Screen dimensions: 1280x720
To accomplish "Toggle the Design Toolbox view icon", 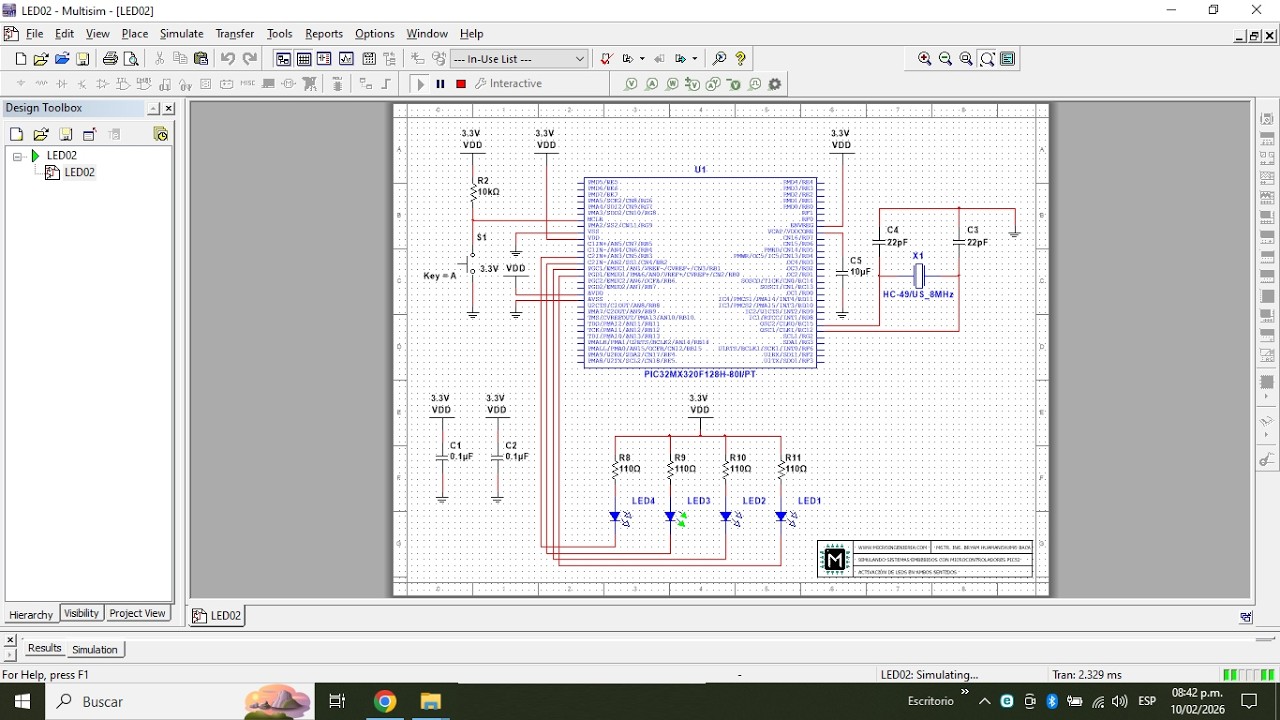I will (283, 59).
